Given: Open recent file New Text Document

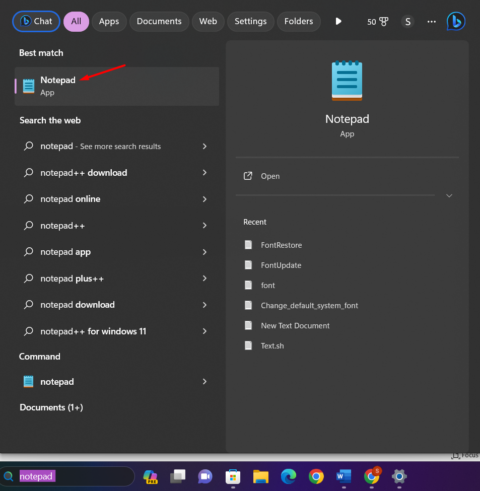Looking at the screenshot, I should [295, 326].
